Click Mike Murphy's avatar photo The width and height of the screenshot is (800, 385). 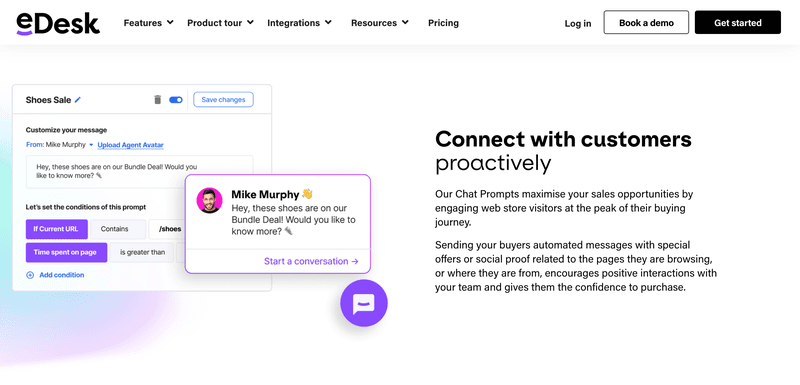(210, 200)
